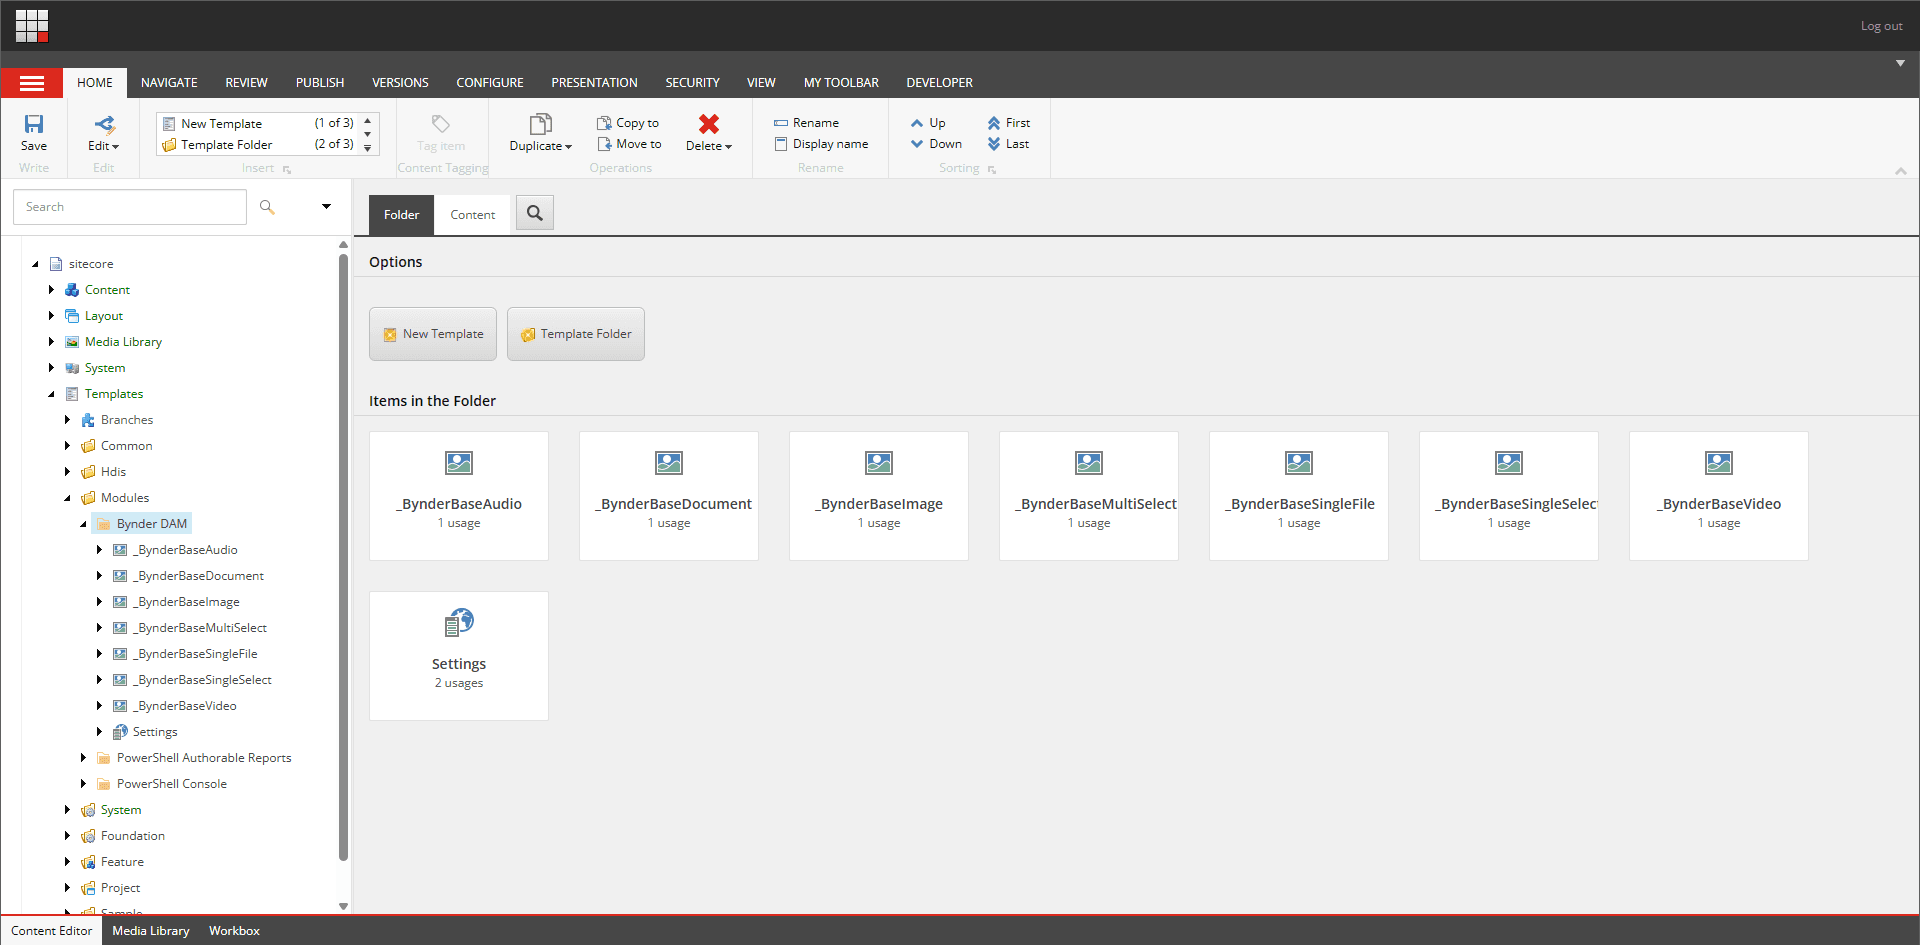Insert Template Folder from ribbon list

click(x=258, y=144)
